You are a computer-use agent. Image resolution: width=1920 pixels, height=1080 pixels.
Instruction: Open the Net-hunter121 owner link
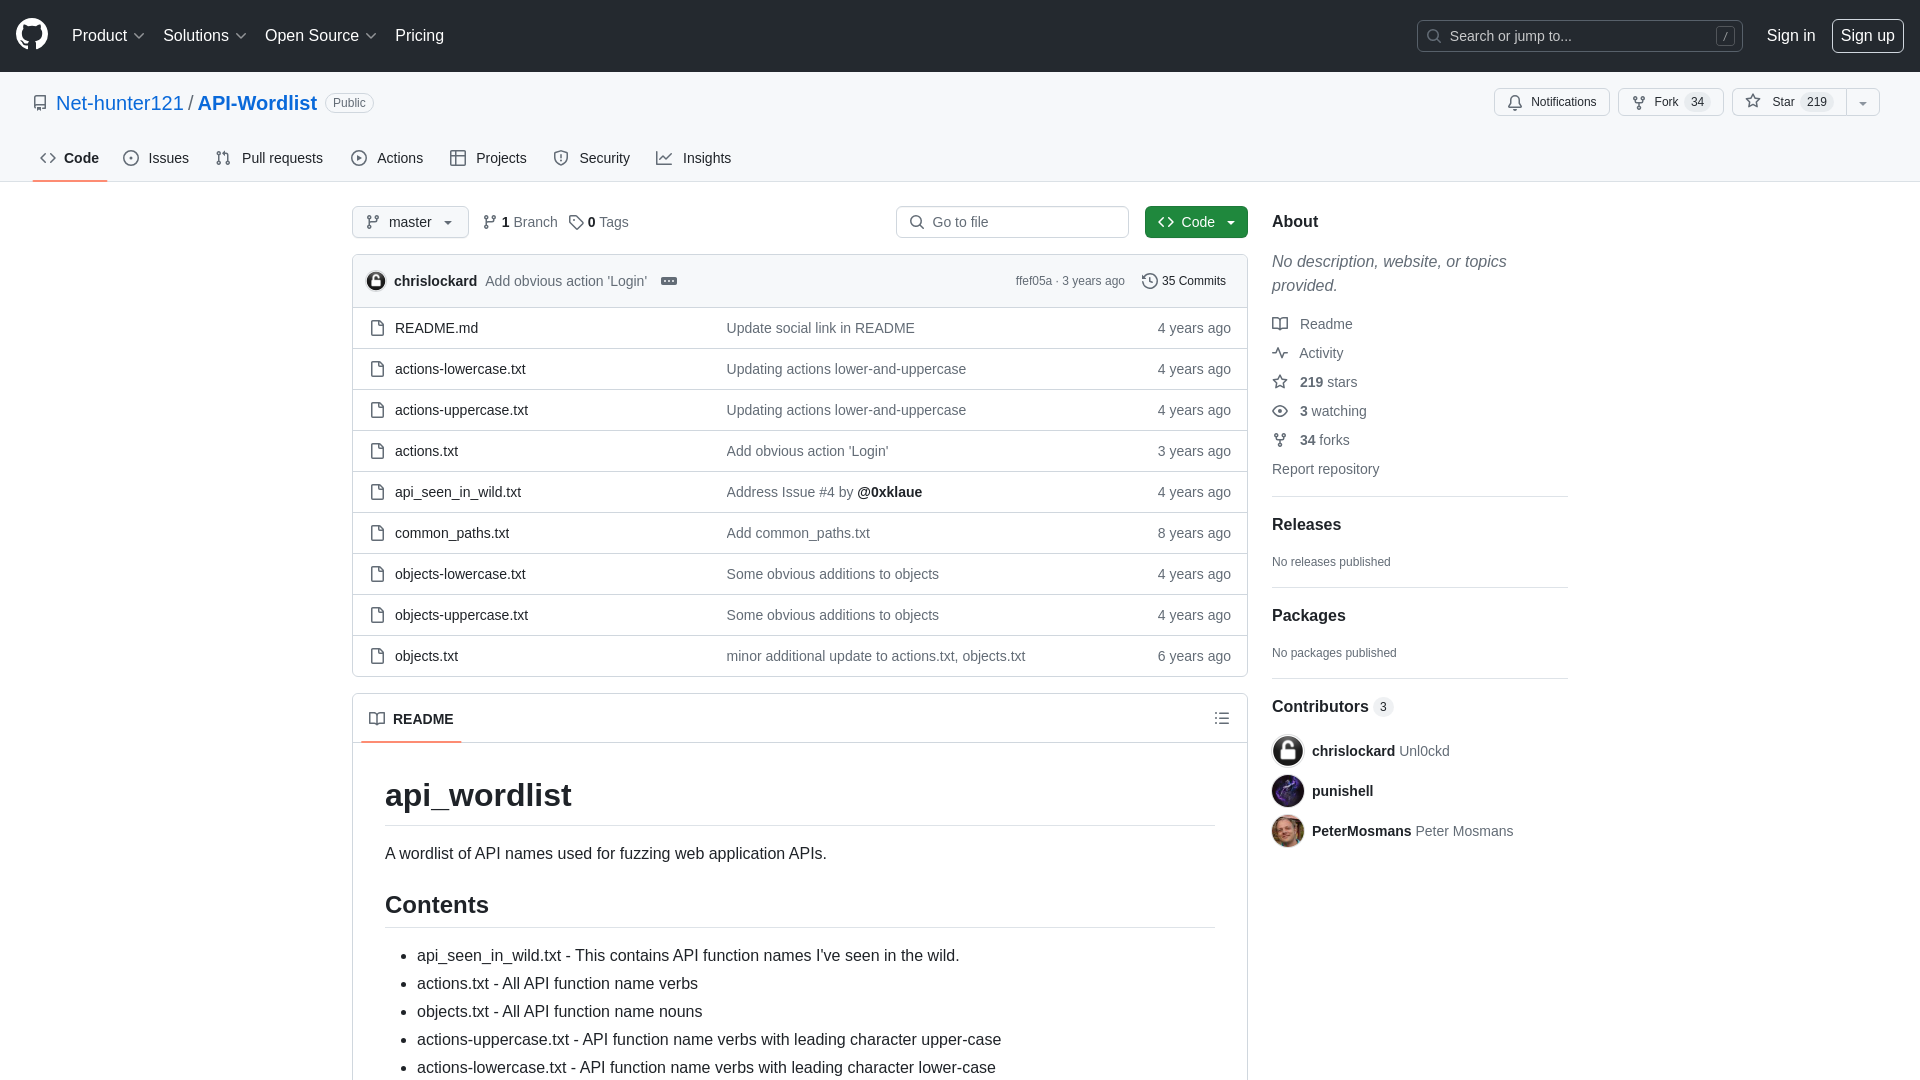click(120, 103)
